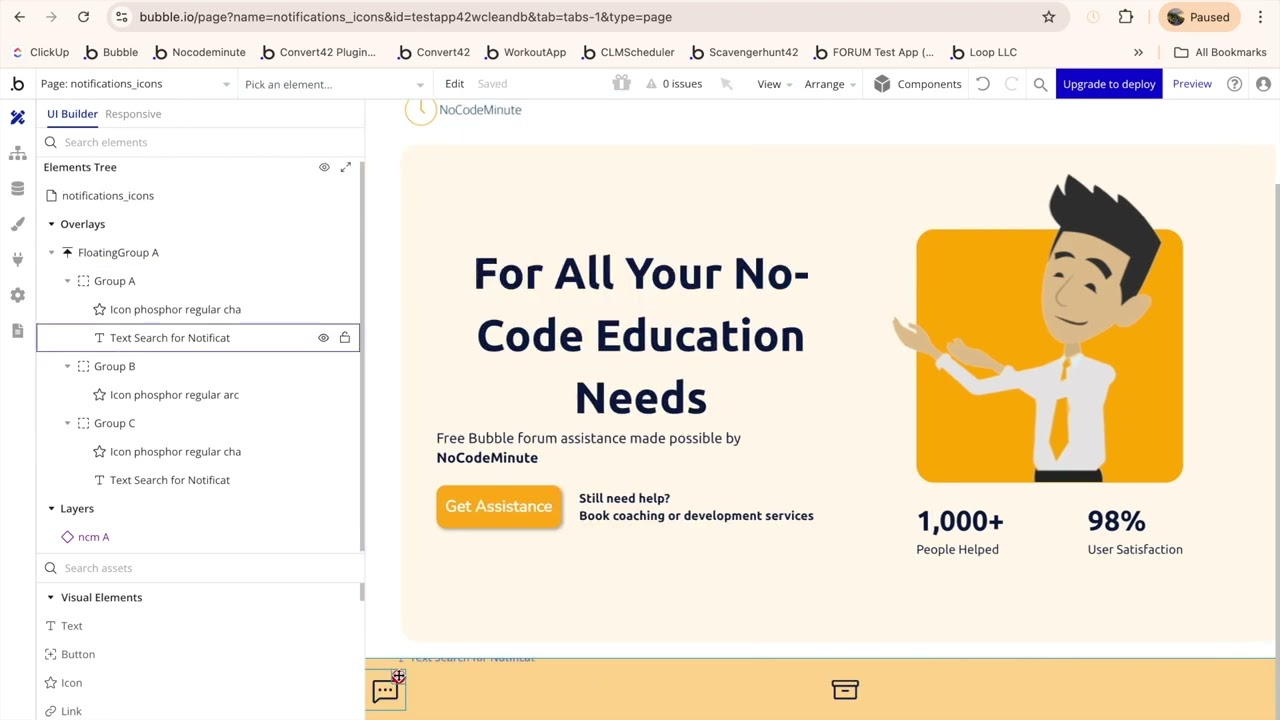This screenshot has height=720, width=1280.
Task: Collapse Group C in tree
Action: [x=67, y=423]
